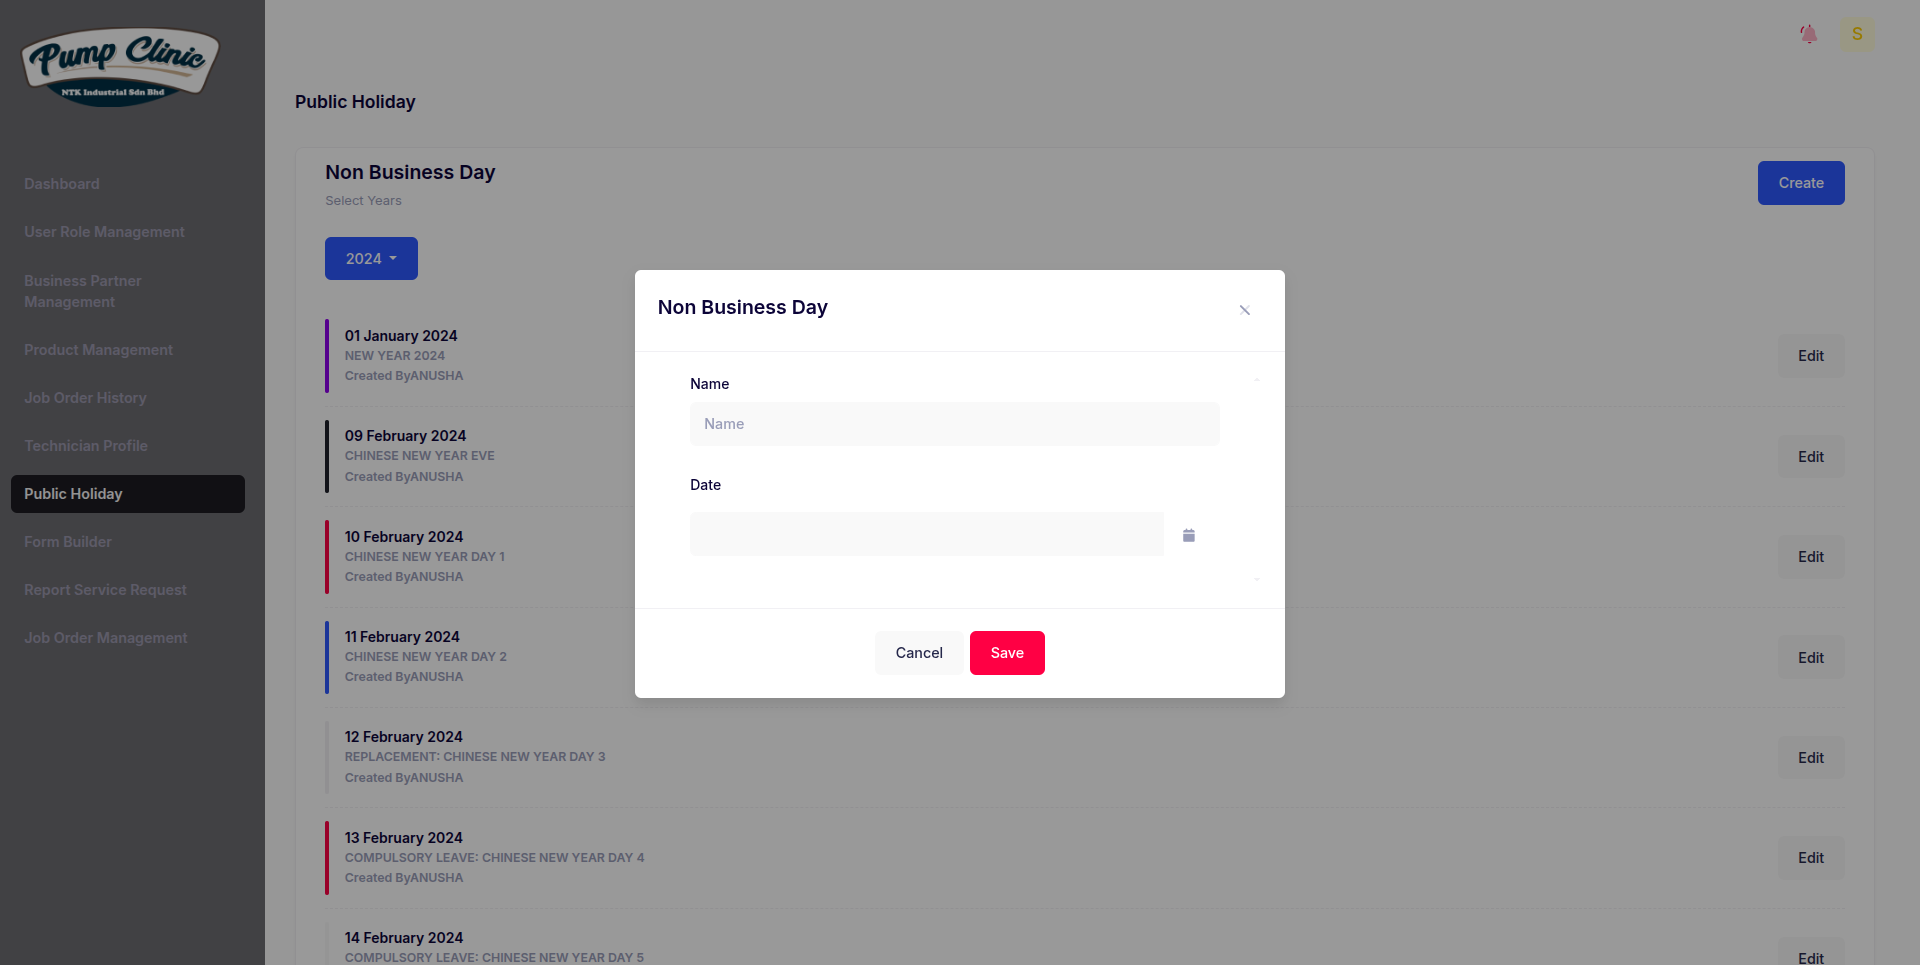Click the notification bell icon
Viewport: 1920px width, 965px height.
tap(1808, 34)
